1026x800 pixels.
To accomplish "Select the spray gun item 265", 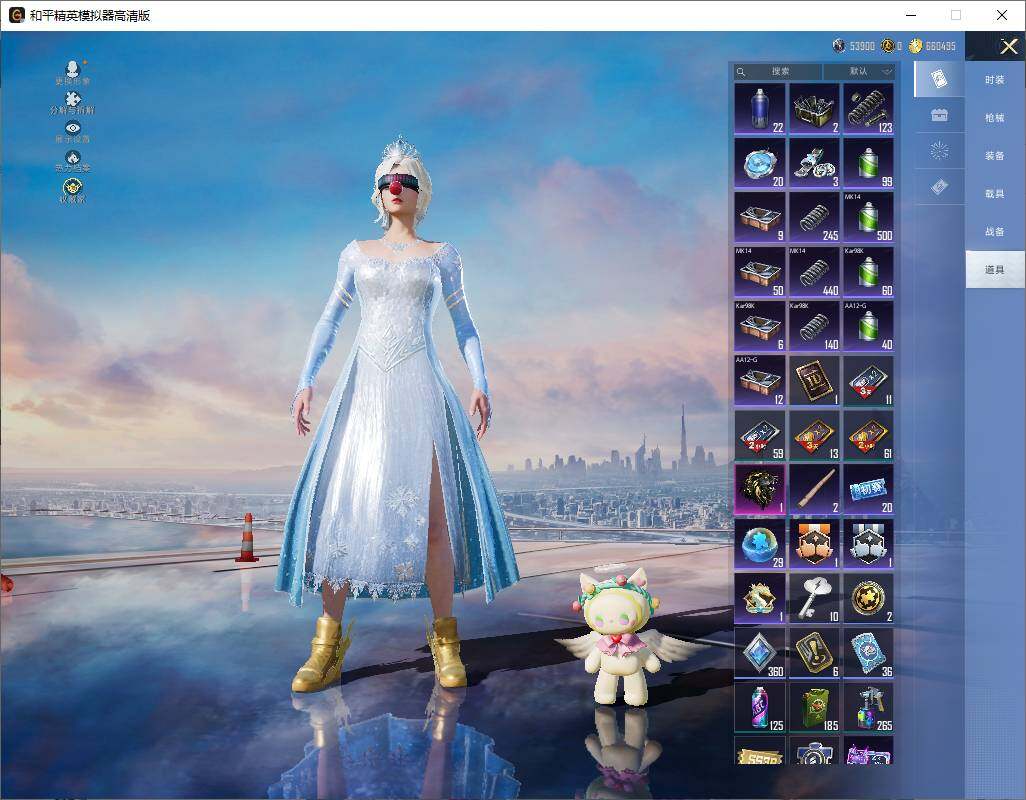I will coord(868,707).
